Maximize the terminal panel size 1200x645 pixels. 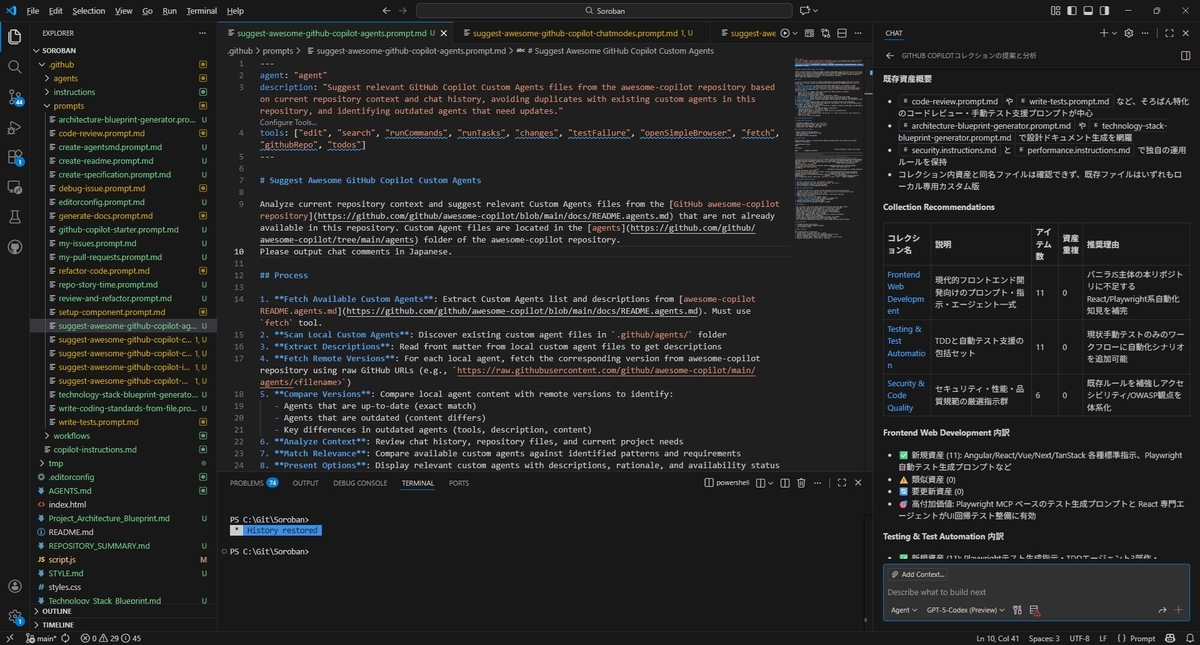pos(841,482)
